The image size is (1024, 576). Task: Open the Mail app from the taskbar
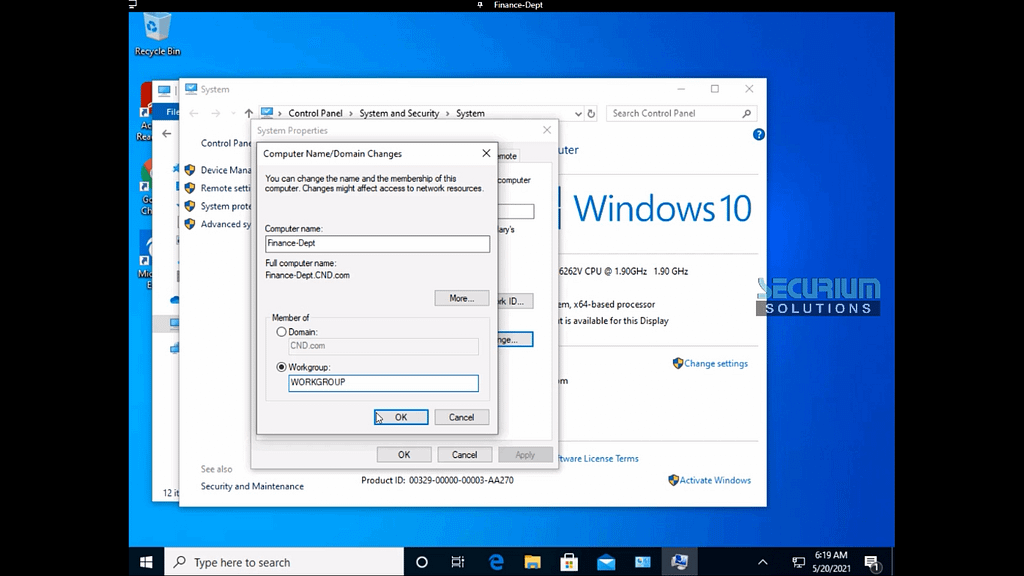pyautogui.click(x=606, y=562)
